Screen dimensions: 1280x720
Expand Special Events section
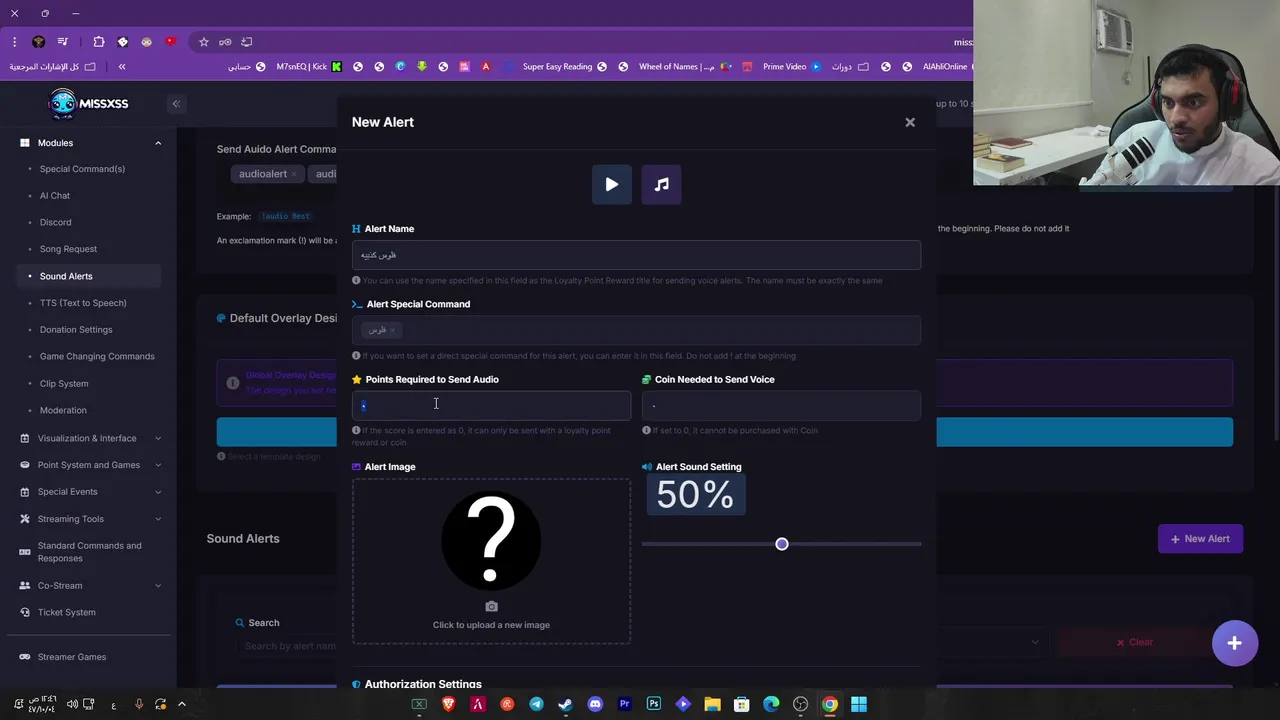pos(90,492)
